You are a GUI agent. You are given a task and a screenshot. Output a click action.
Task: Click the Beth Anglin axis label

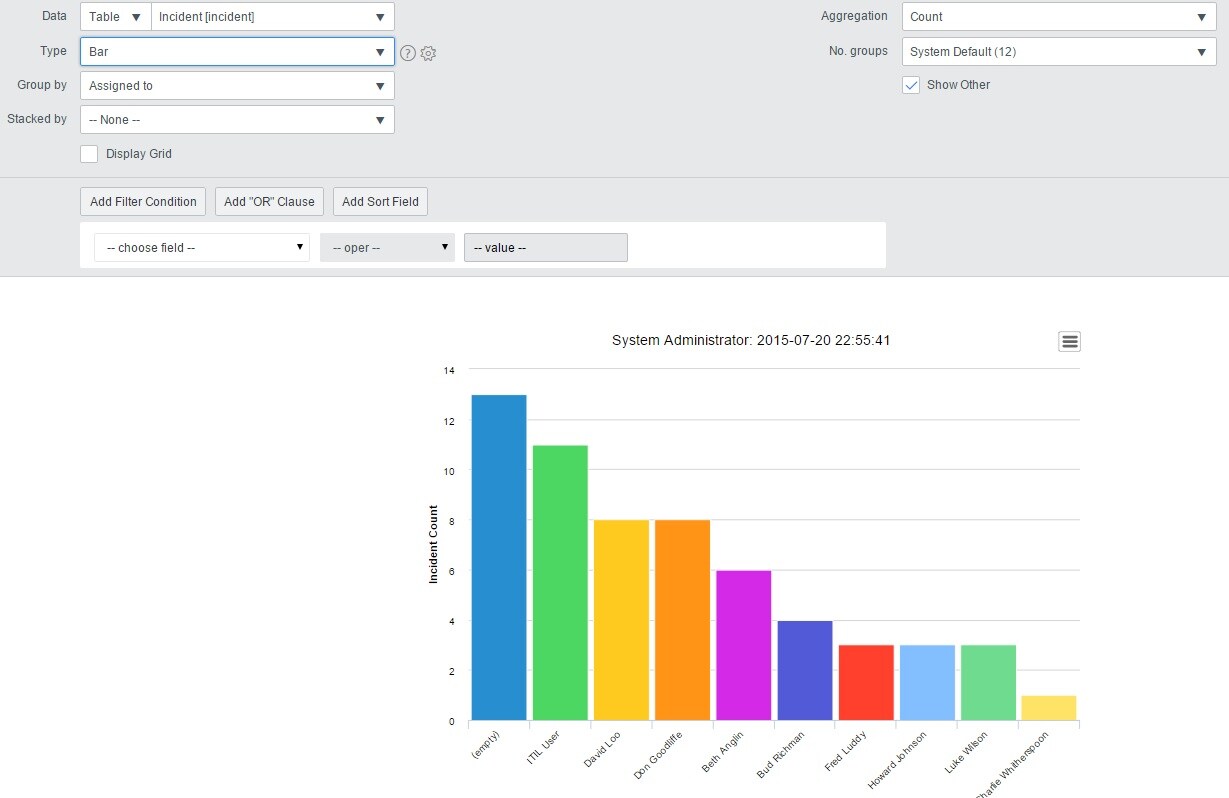click(723, 751)
